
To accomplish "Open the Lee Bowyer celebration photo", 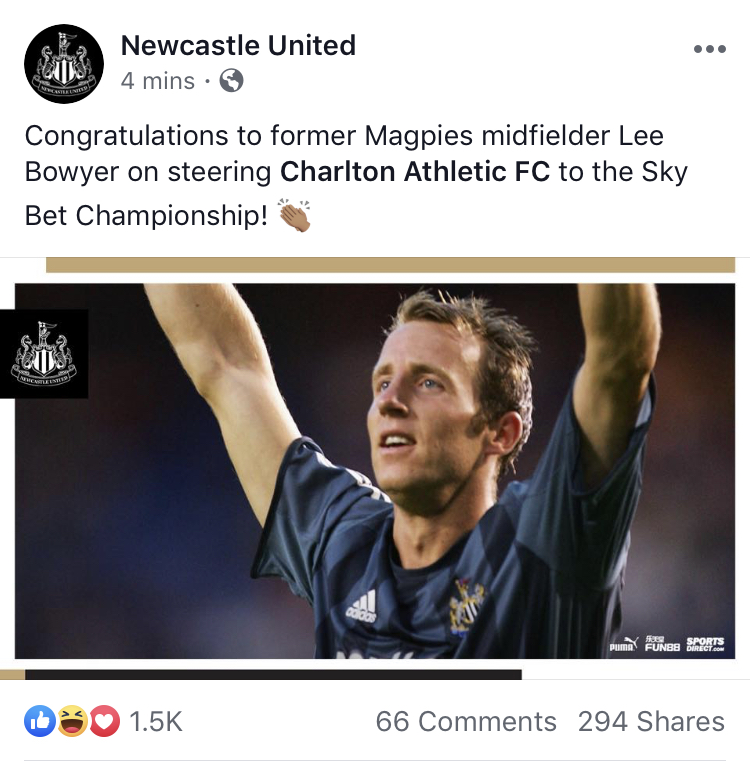I will pyautogui.click(x=375, y=471).
